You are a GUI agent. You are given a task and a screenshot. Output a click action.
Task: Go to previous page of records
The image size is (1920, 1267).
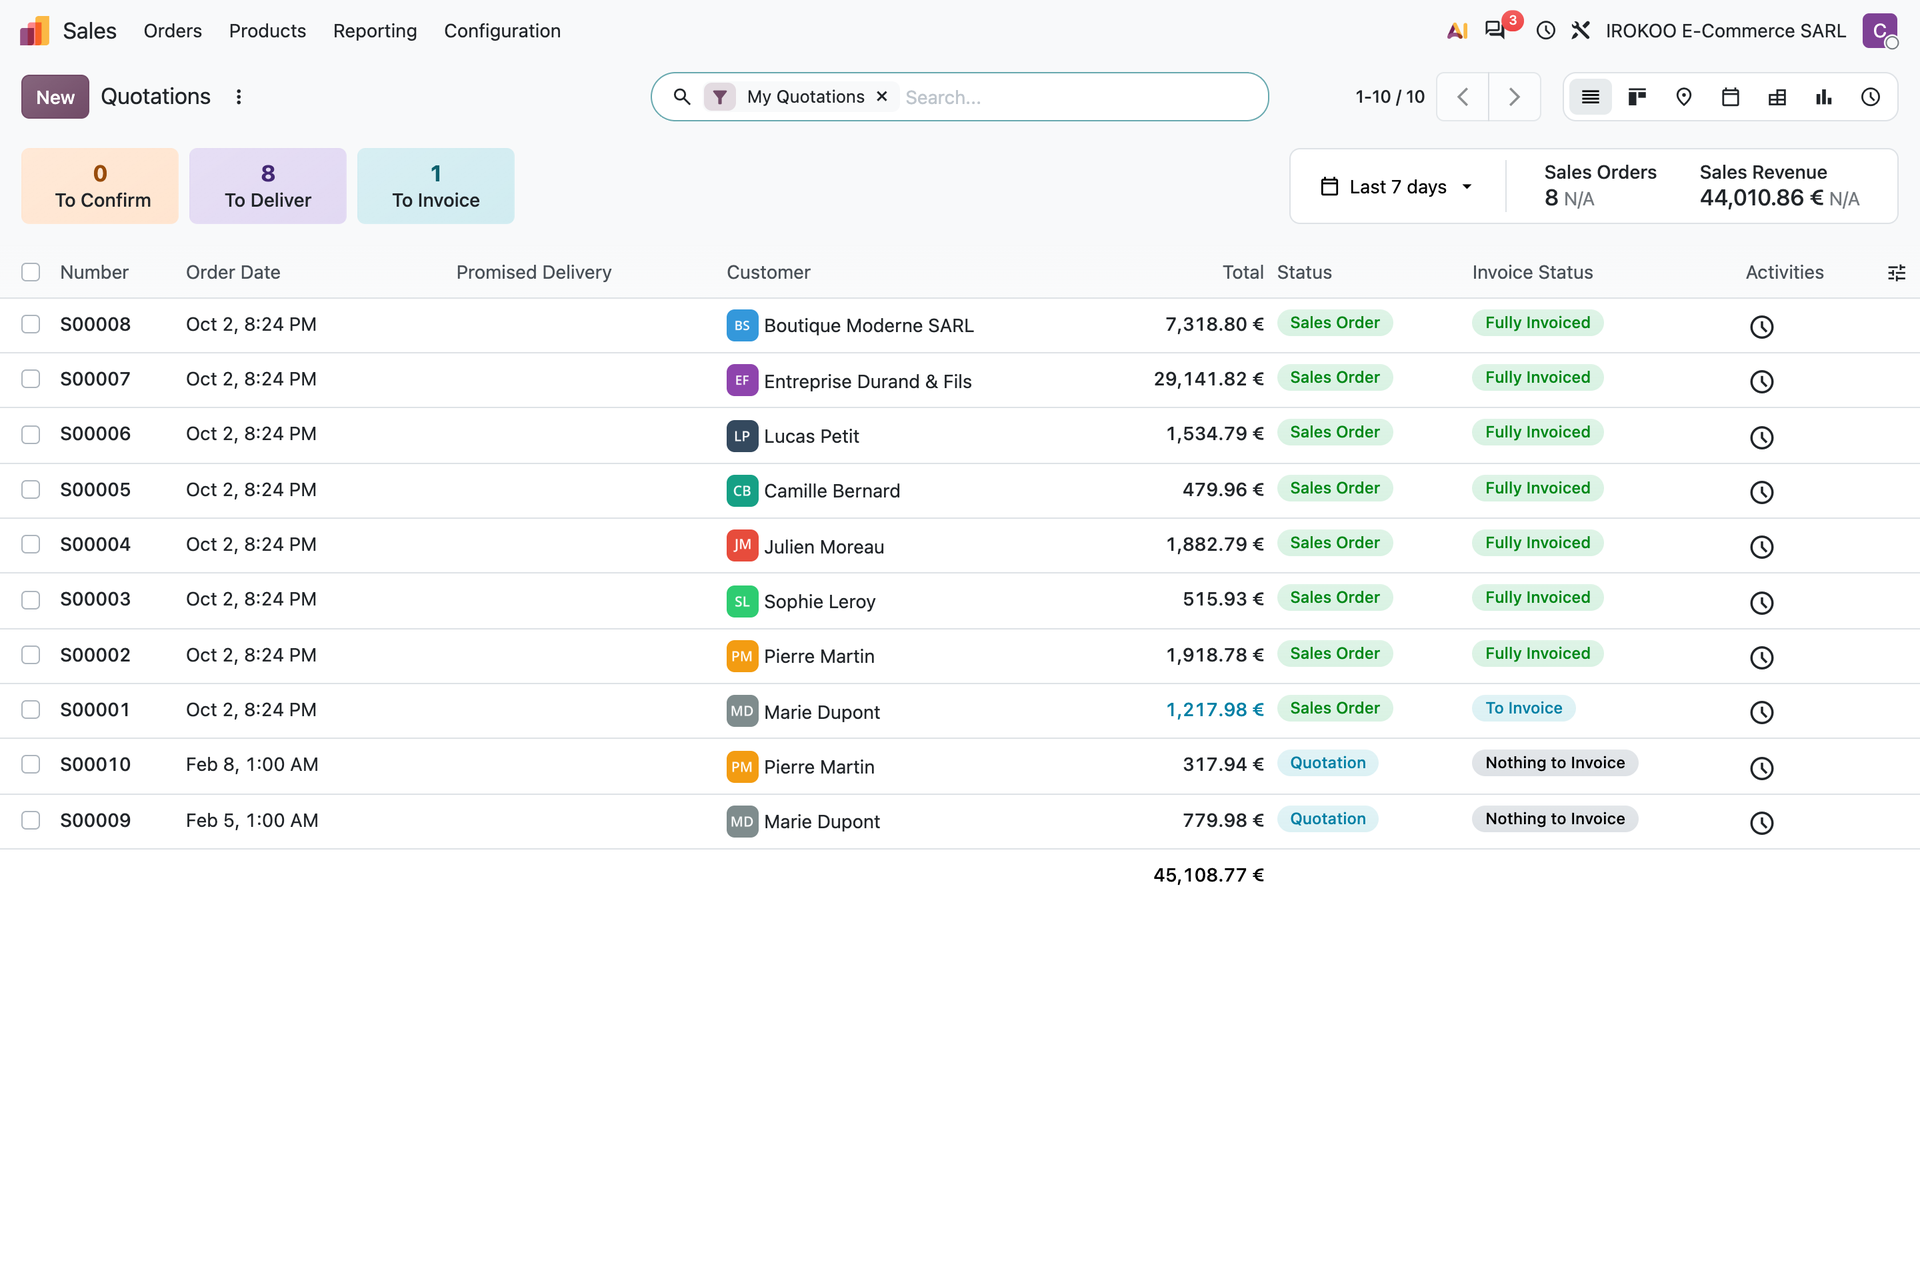click(x=1463, y=97)
